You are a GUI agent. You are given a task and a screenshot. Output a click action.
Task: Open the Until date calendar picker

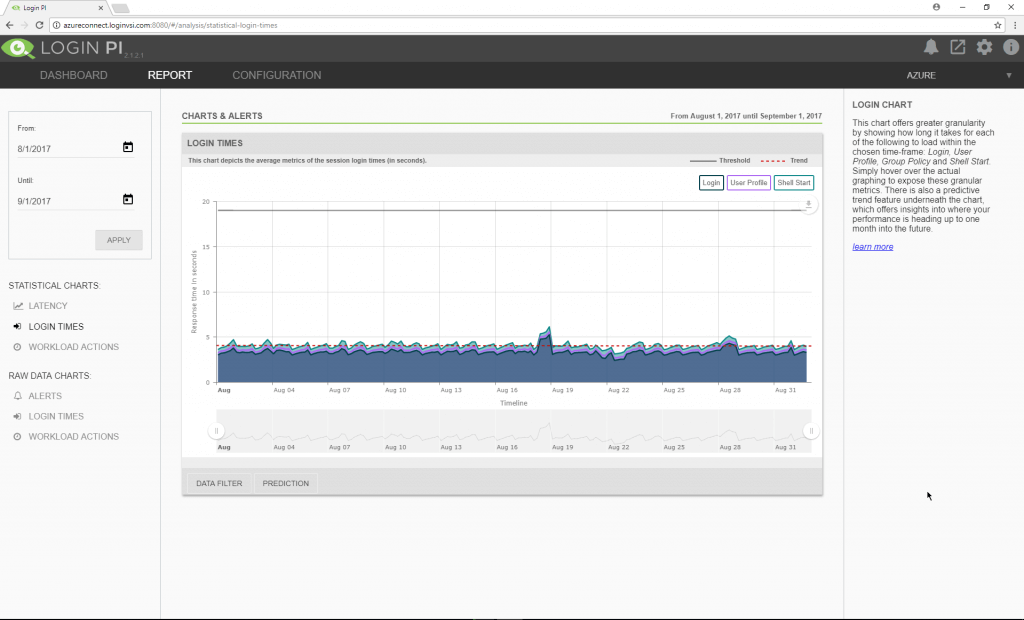(128, 199)
